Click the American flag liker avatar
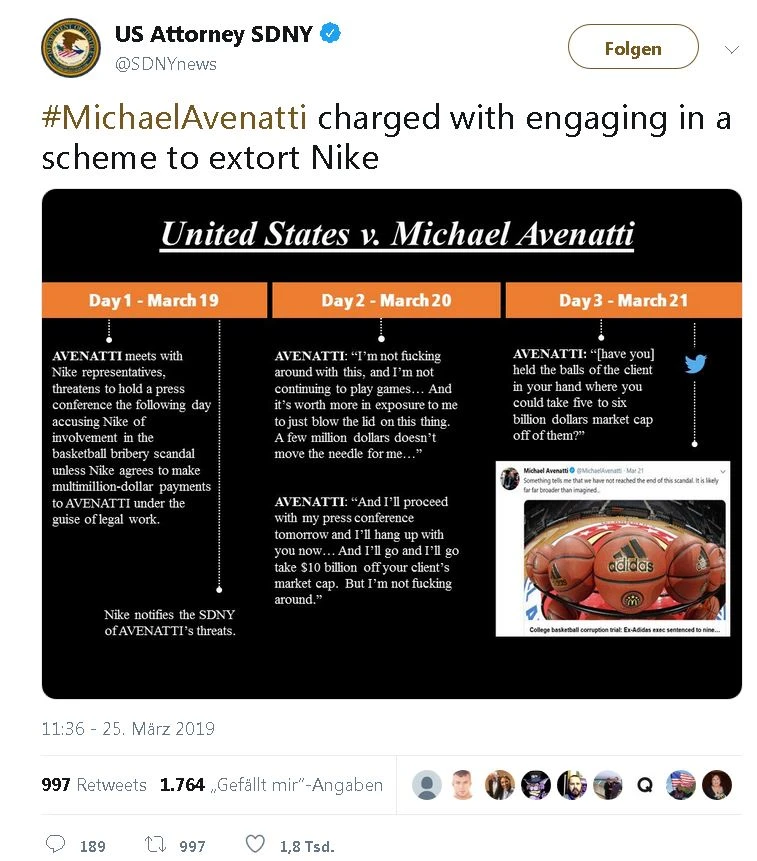Viewport: 757px width, 861px height. [x=681, y=785]
